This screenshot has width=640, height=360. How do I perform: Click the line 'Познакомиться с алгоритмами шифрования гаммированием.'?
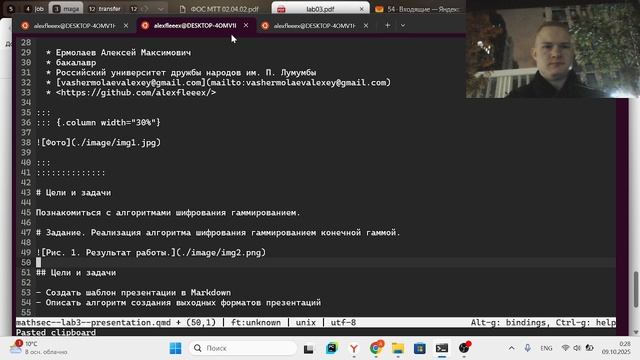[x=168, y=213]
